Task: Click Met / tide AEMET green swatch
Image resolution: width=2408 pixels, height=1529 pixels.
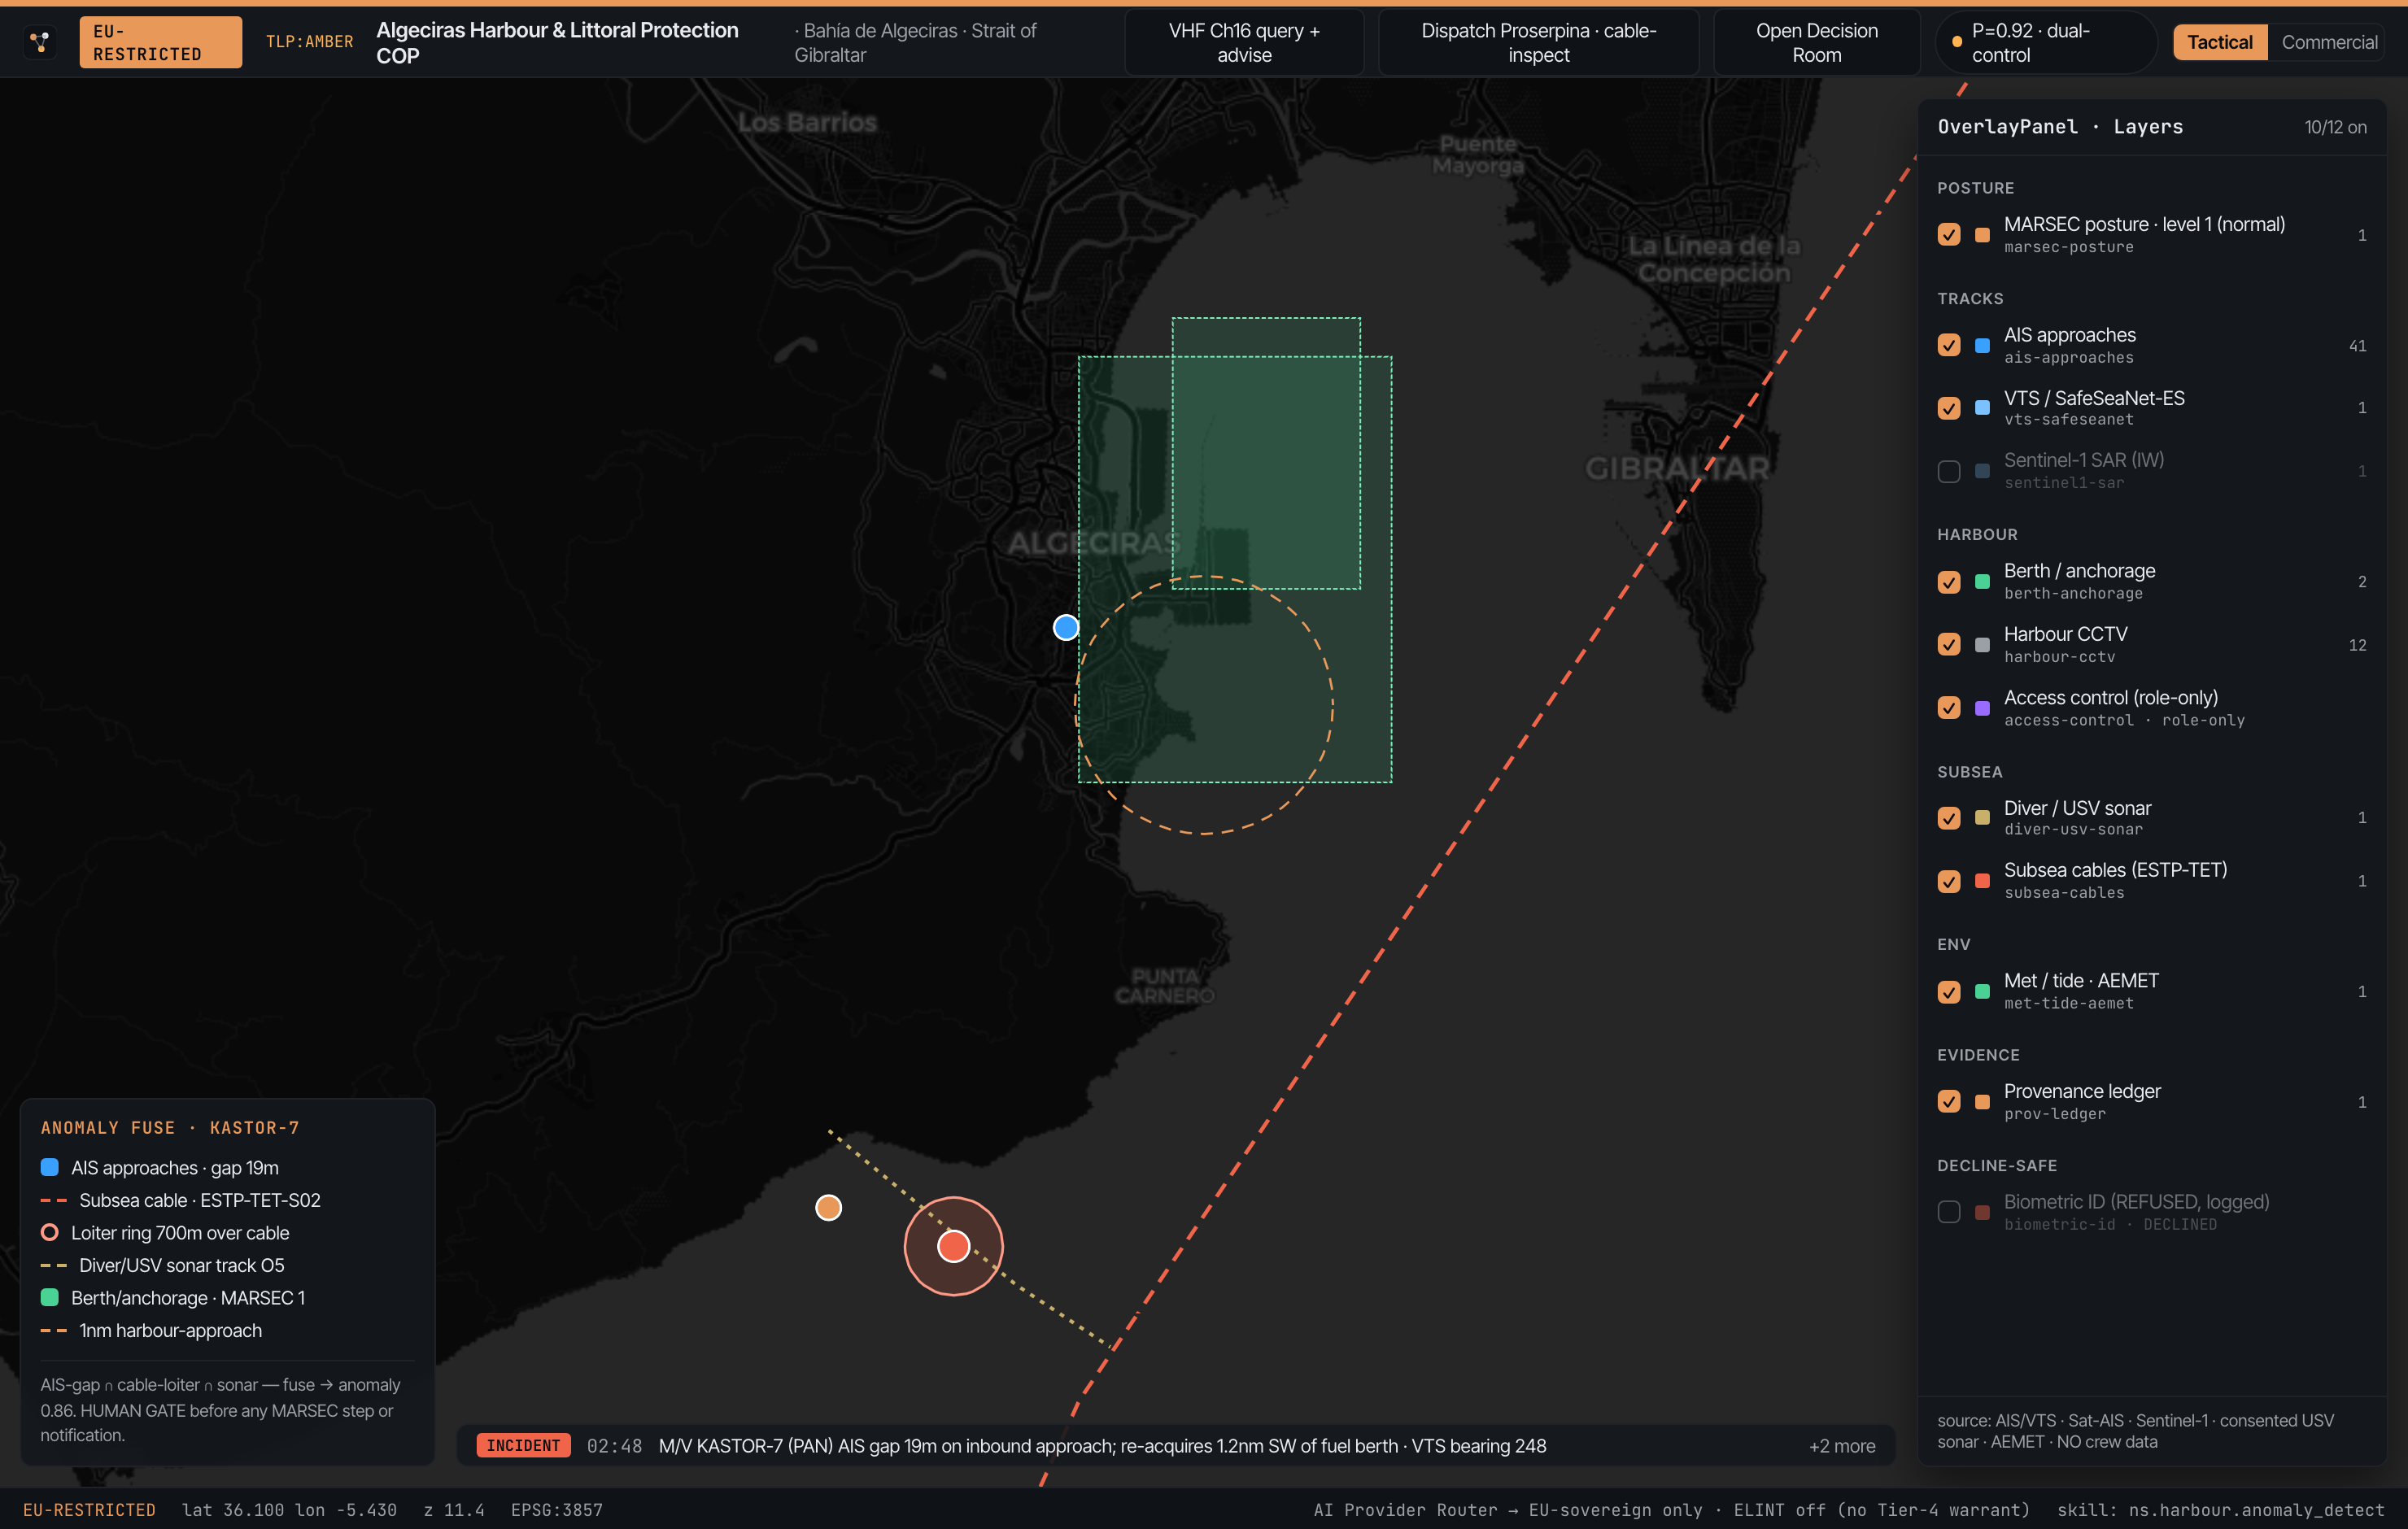Action: tap(1982, 992)
